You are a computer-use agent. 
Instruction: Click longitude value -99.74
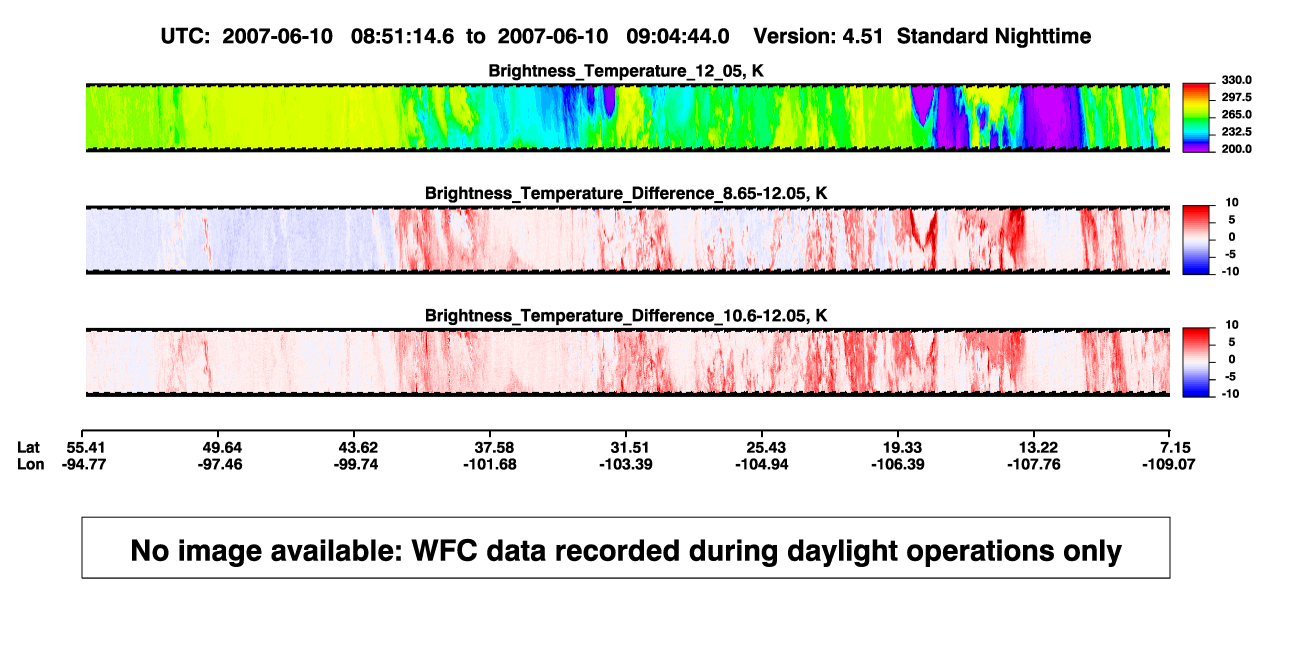pos(357,464)
